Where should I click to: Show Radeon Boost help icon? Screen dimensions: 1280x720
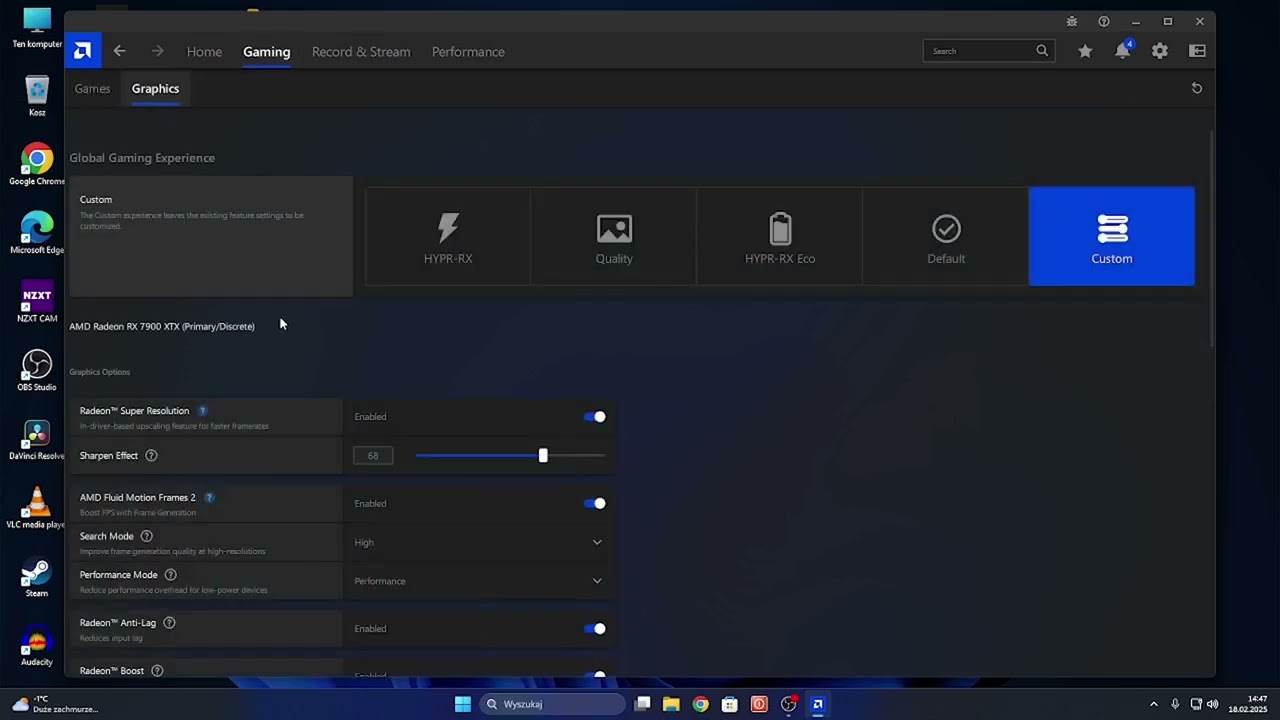pyautogui.click(x=157, y=671)
